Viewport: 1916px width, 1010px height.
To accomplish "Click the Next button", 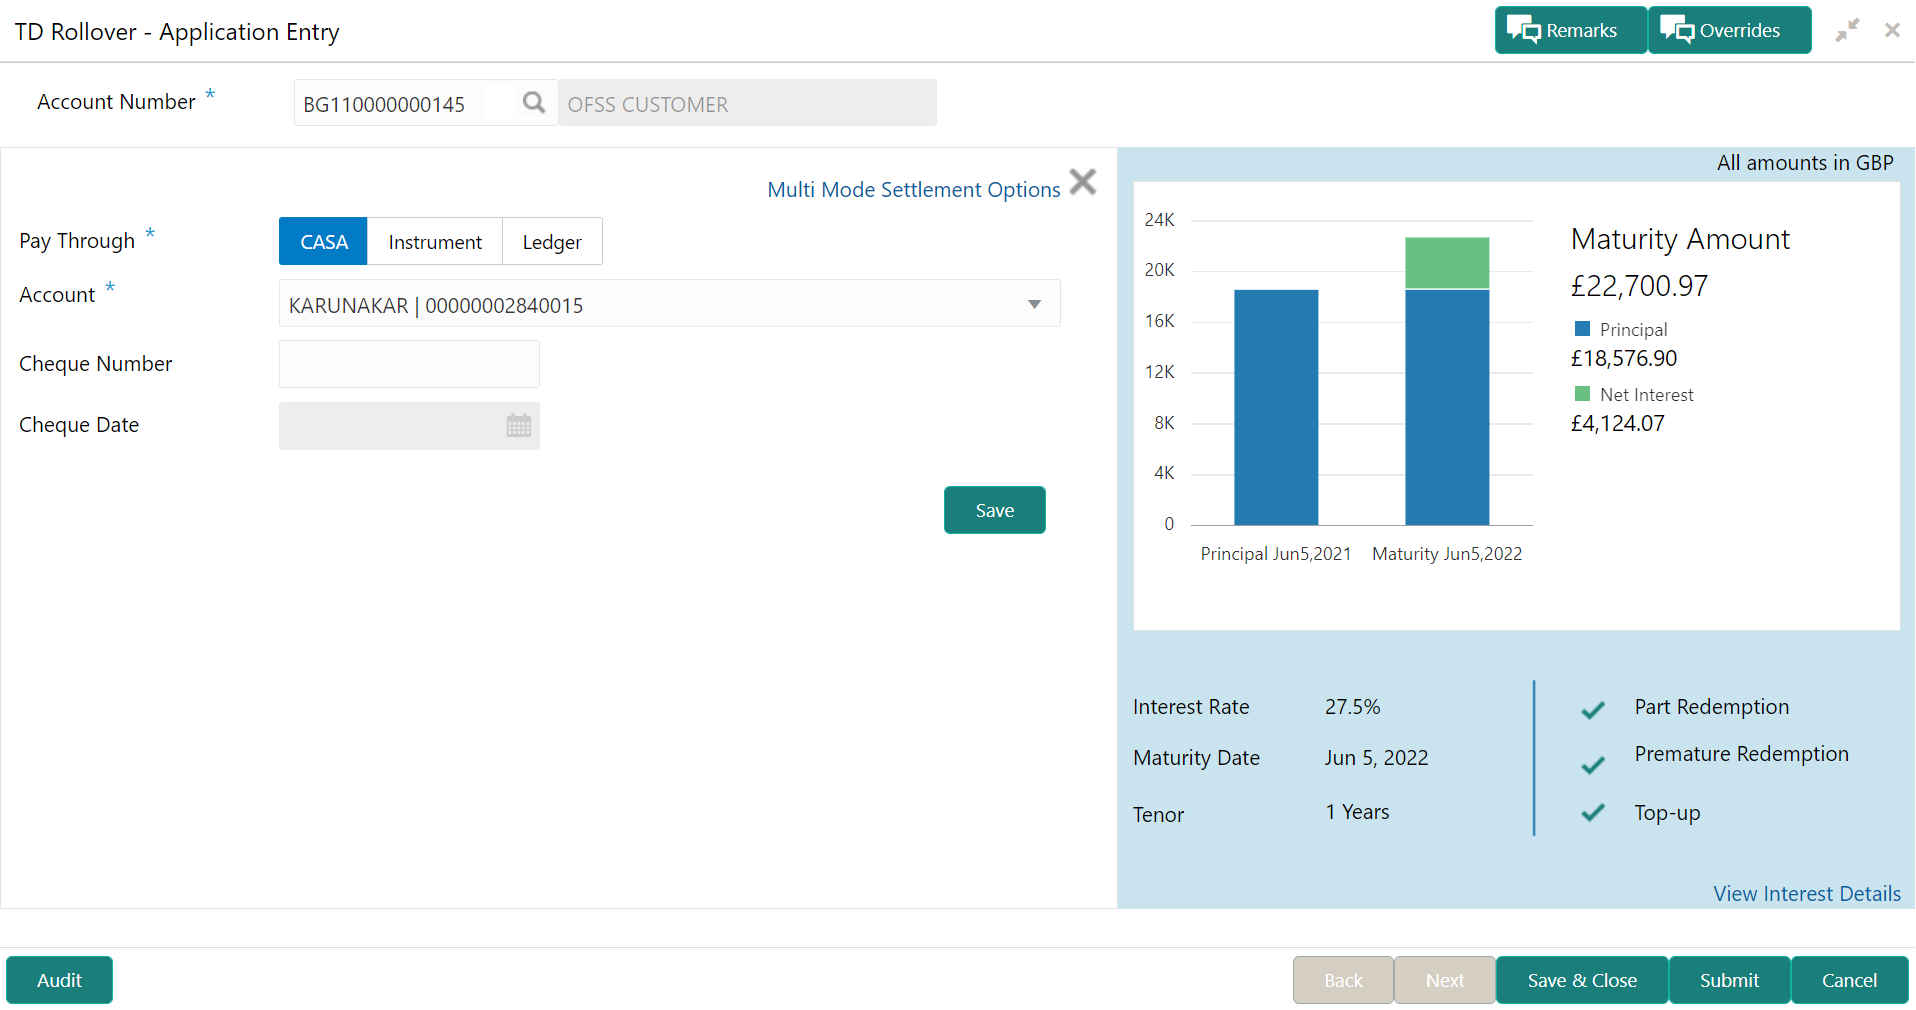I will (x=1445, y=980).
